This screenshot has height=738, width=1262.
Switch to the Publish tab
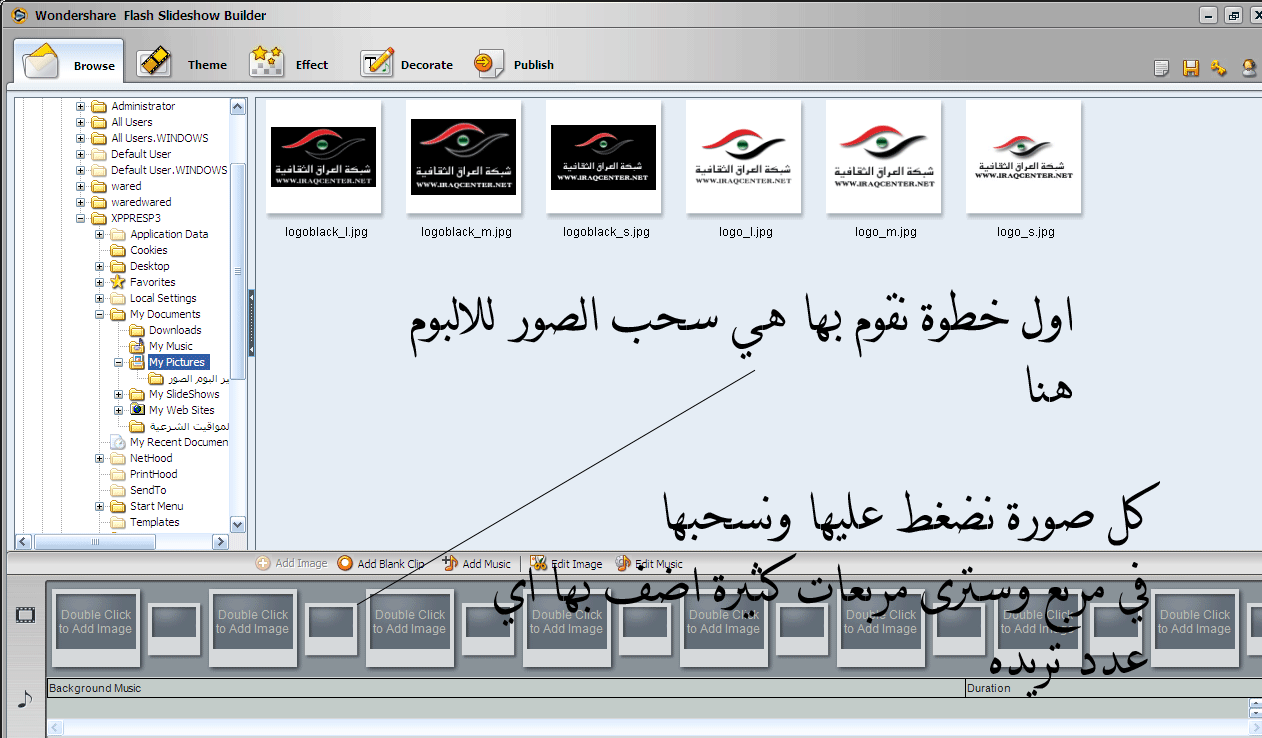pos(514,65)
